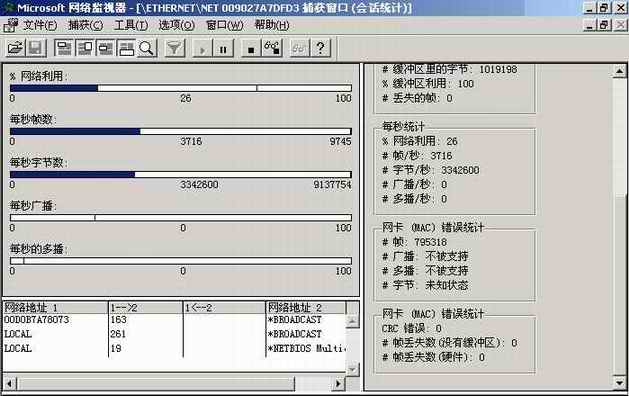This screenshot has width=629, height=396.
Task: Open the capture filter funnel icon
Action: point(174,48)
